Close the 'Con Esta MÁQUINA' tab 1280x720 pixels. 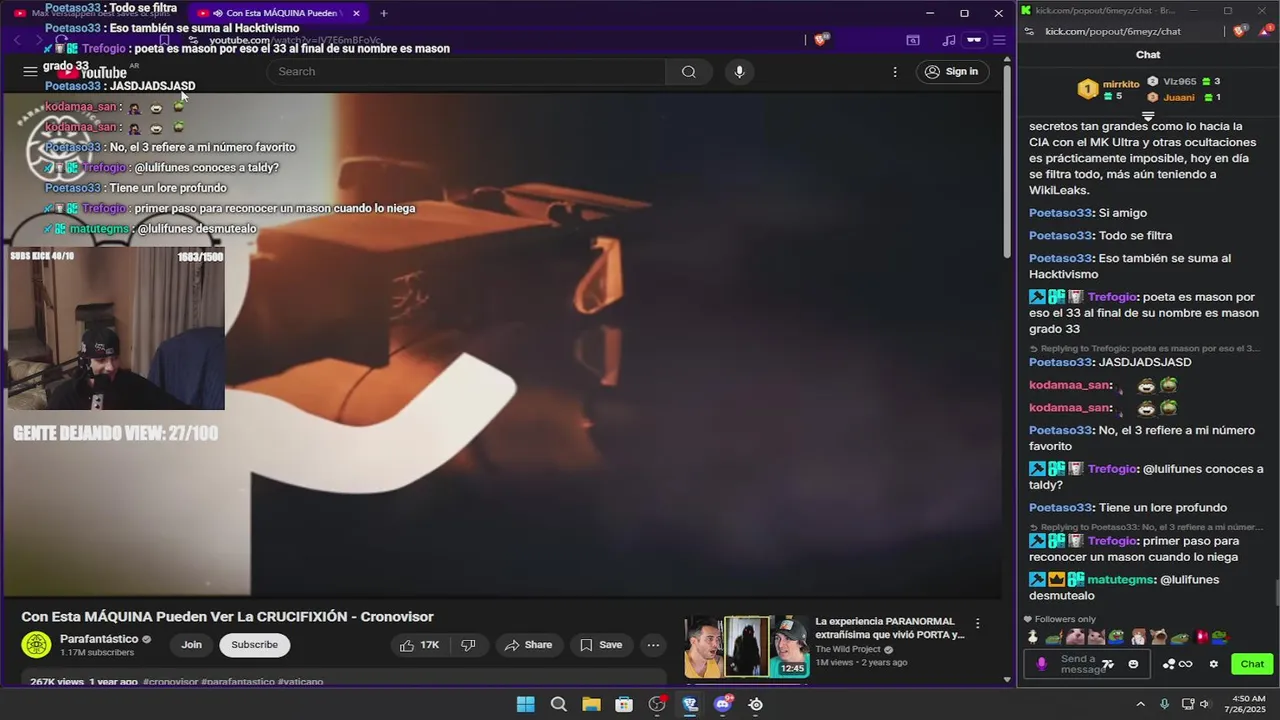[x=356, y=13]
